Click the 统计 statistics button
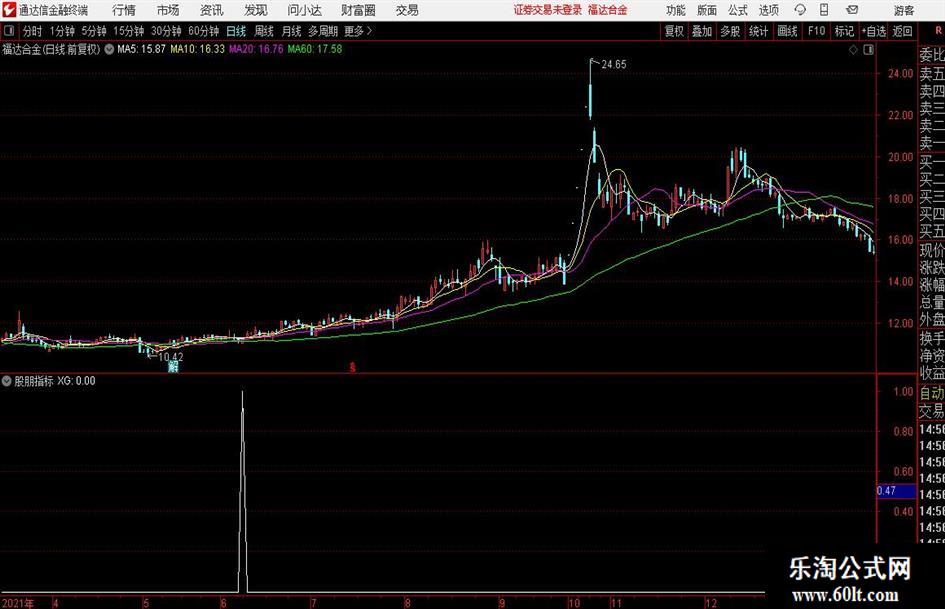 tap(759, 31)
